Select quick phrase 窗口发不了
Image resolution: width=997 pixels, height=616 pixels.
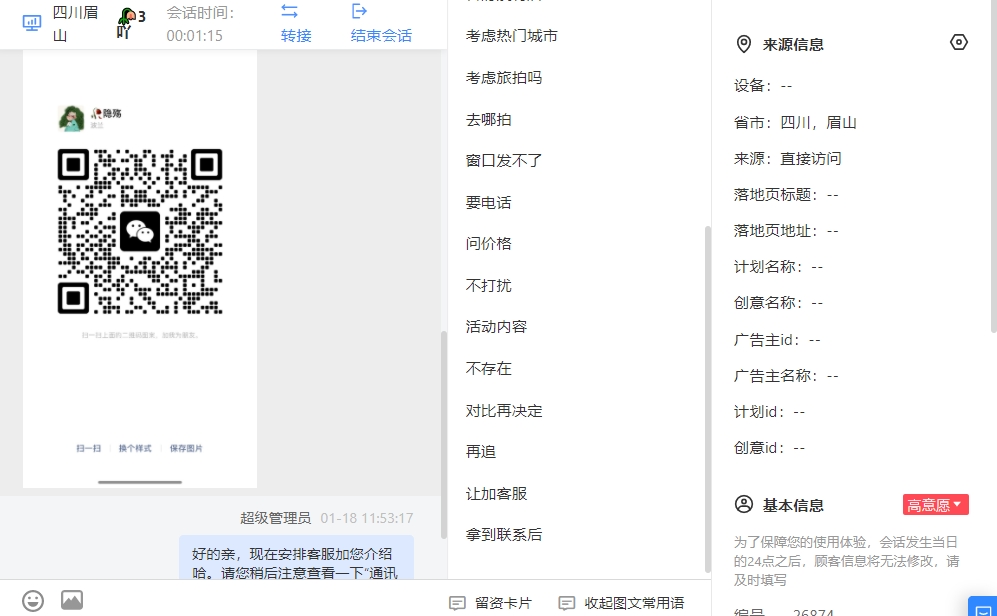click(504, 160)
